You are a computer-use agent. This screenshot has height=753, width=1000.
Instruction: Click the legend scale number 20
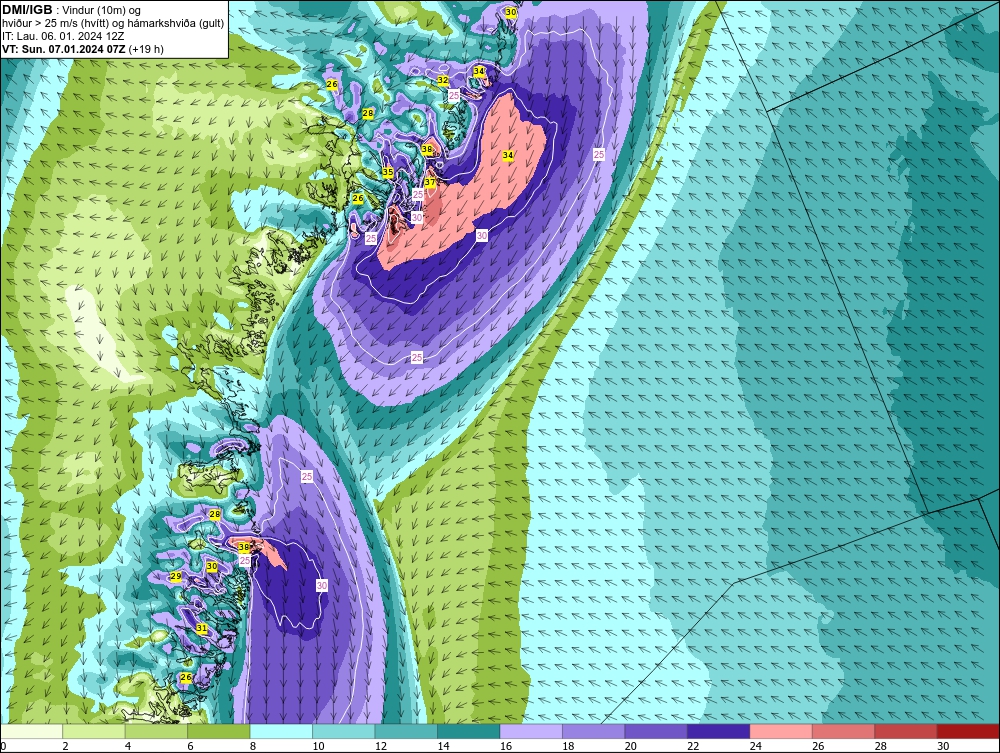click(x=631, y=746)
